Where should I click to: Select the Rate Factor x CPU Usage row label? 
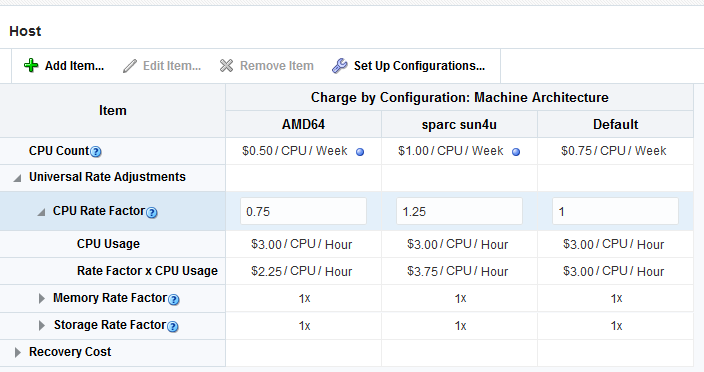pyautogui.click(x=147, y=271)
